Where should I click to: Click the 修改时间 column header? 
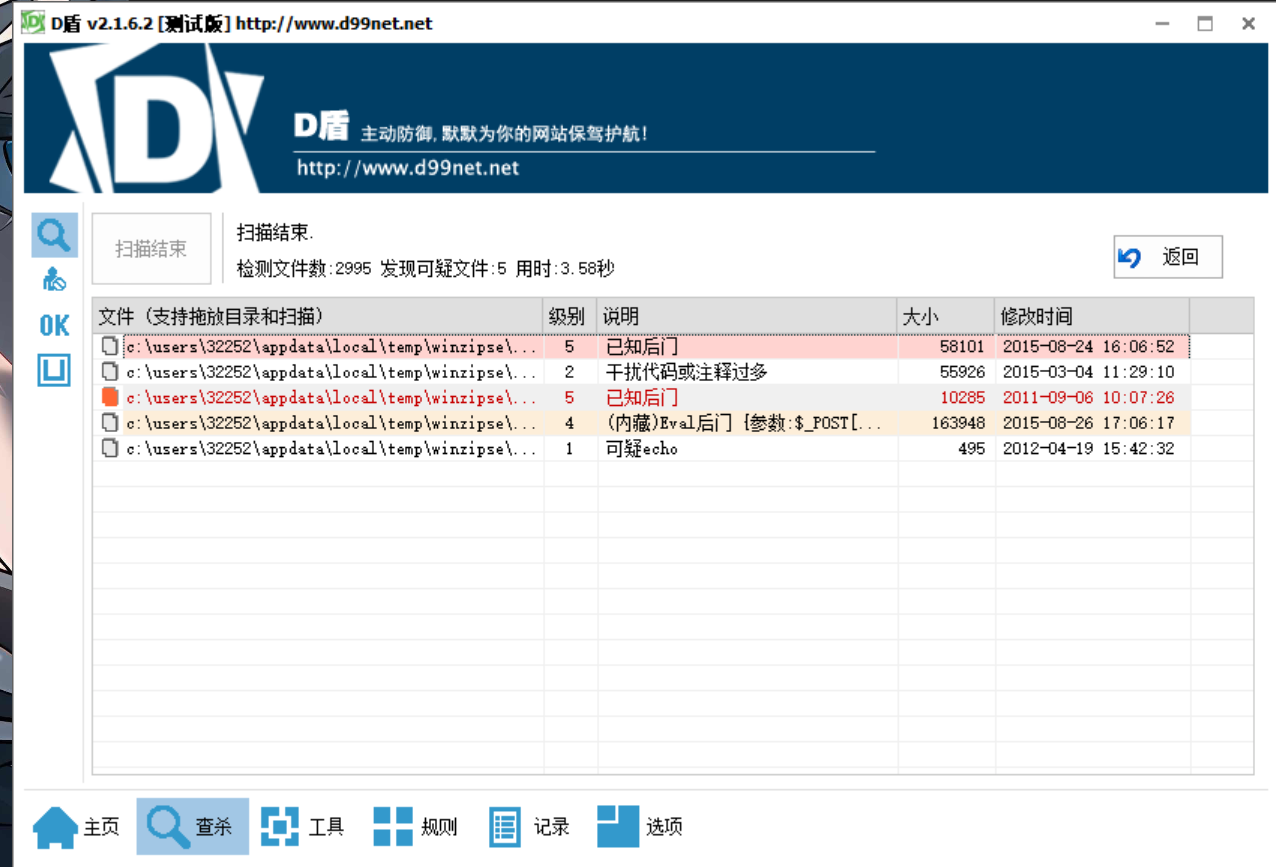[x=1090, y=316]
